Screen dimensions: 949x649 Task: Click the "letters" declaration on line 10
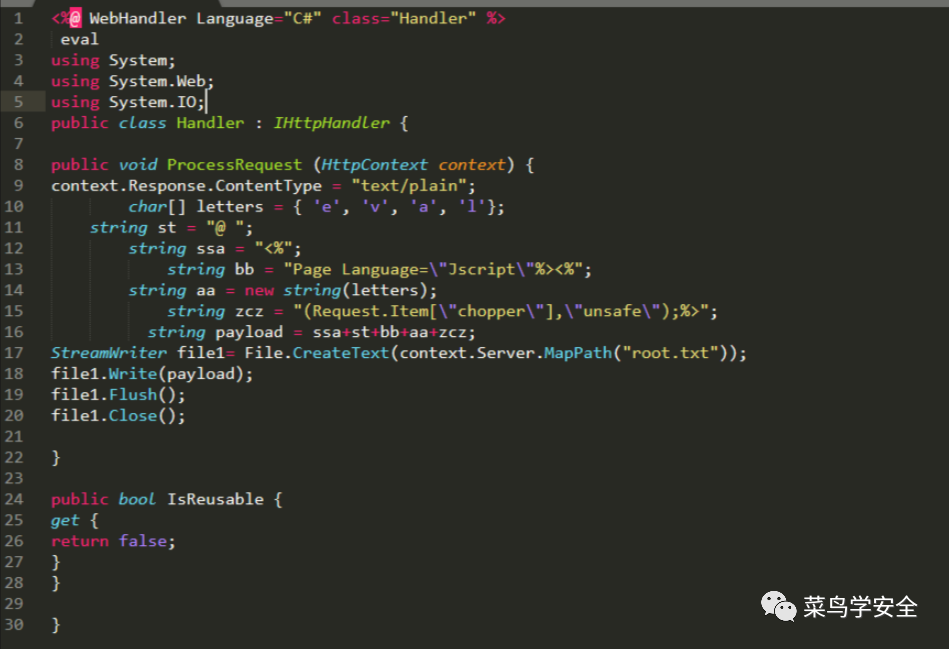click(230, 206)
